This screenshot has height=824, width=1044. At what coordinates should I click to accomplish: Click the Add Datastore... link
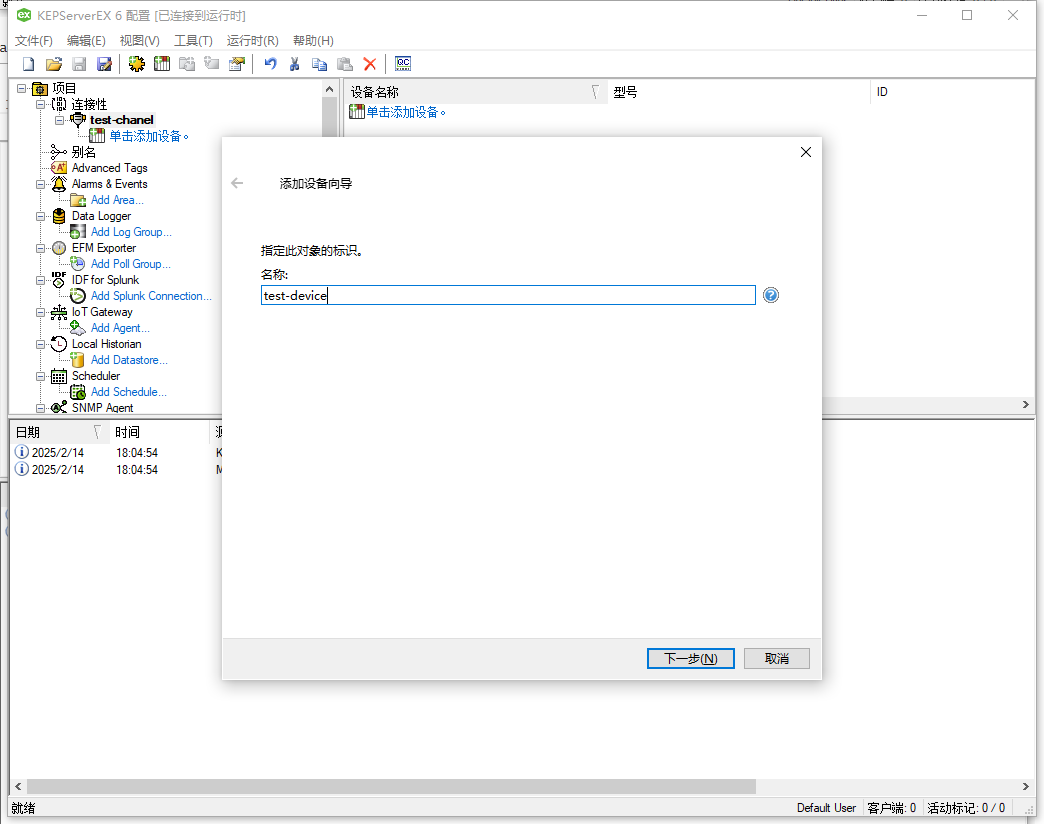tap(129, 359)
